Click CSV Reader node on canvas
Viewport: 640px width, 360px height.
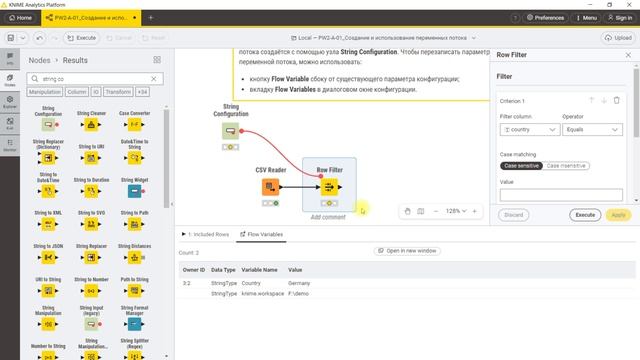tap(270, 187)
